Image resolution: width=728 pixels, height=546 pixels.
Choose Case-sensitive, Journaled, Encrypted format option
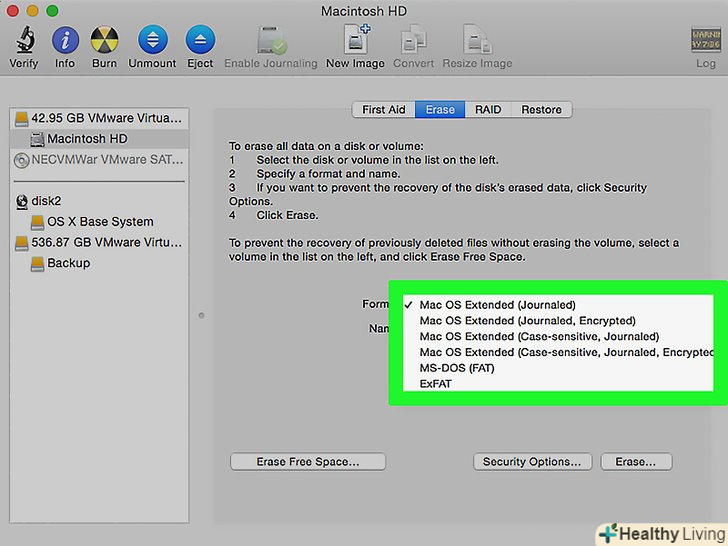coord(558,352)
